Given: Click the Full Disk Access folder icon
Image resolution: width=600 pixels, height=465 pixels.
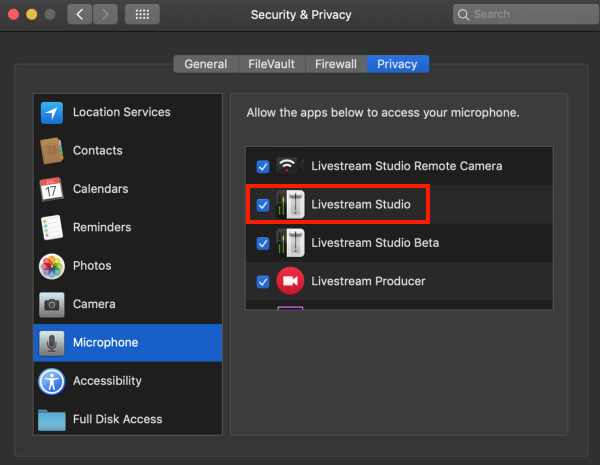Looking at the screenshot, I should point(52,420).
